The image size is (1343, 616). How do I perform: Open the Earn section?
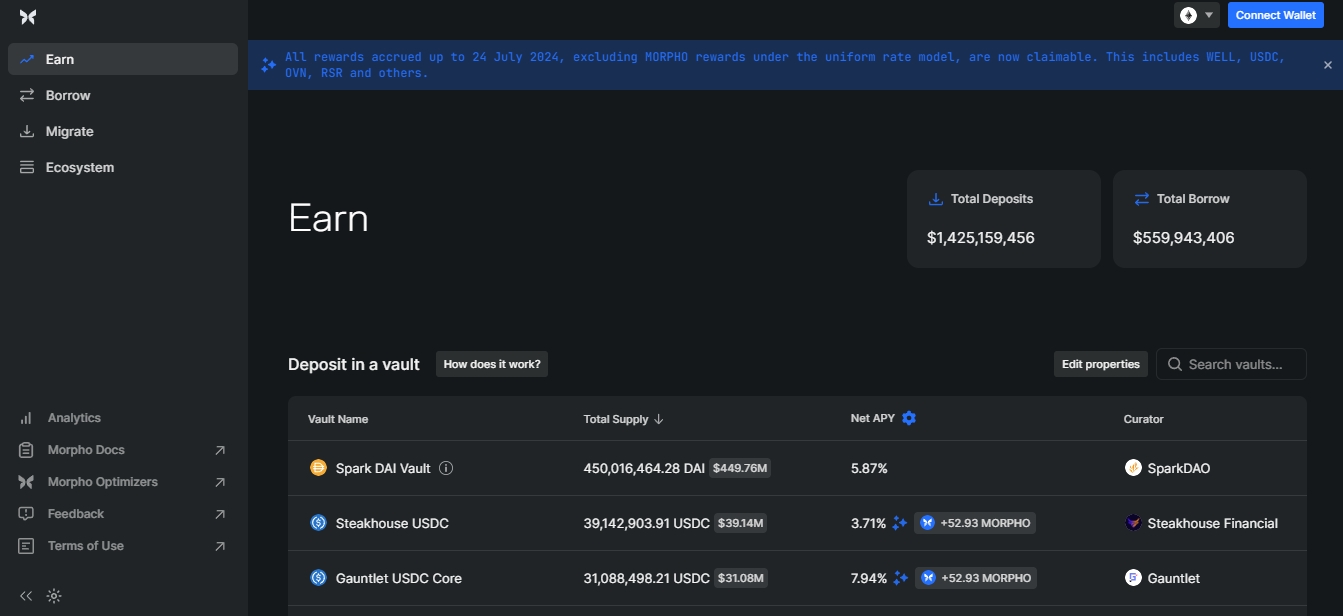pos(123,59)
